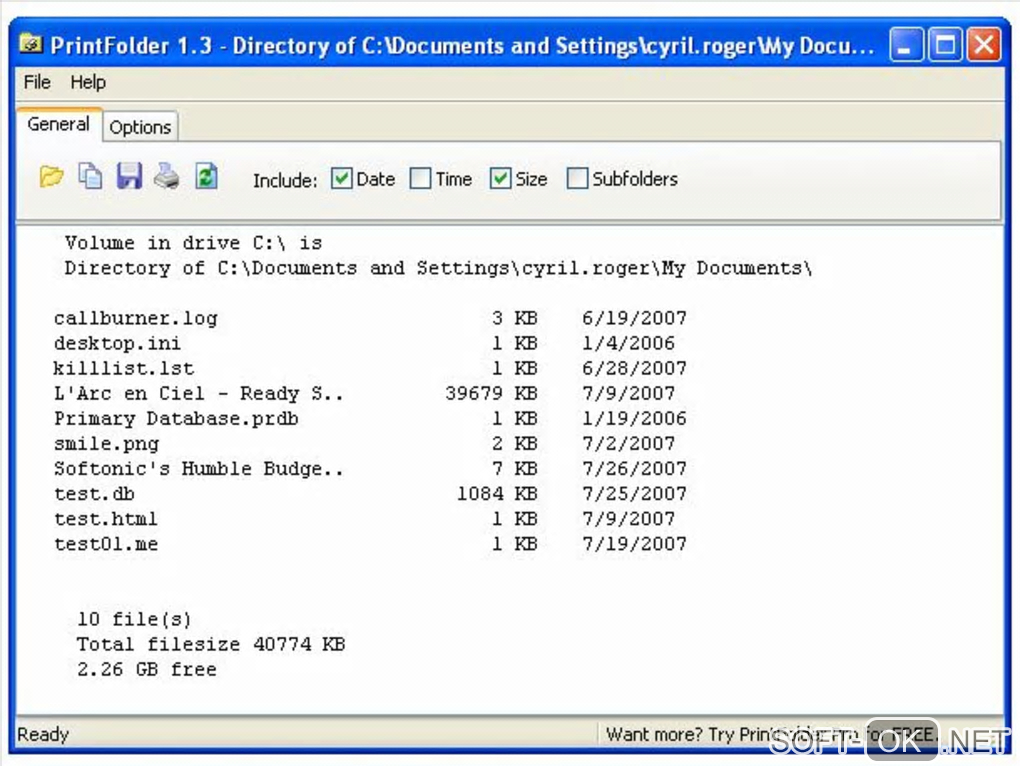The image size is (1020, 766).
Task: Click the date 7/25/2007
Action: click(x=634, y=494)
